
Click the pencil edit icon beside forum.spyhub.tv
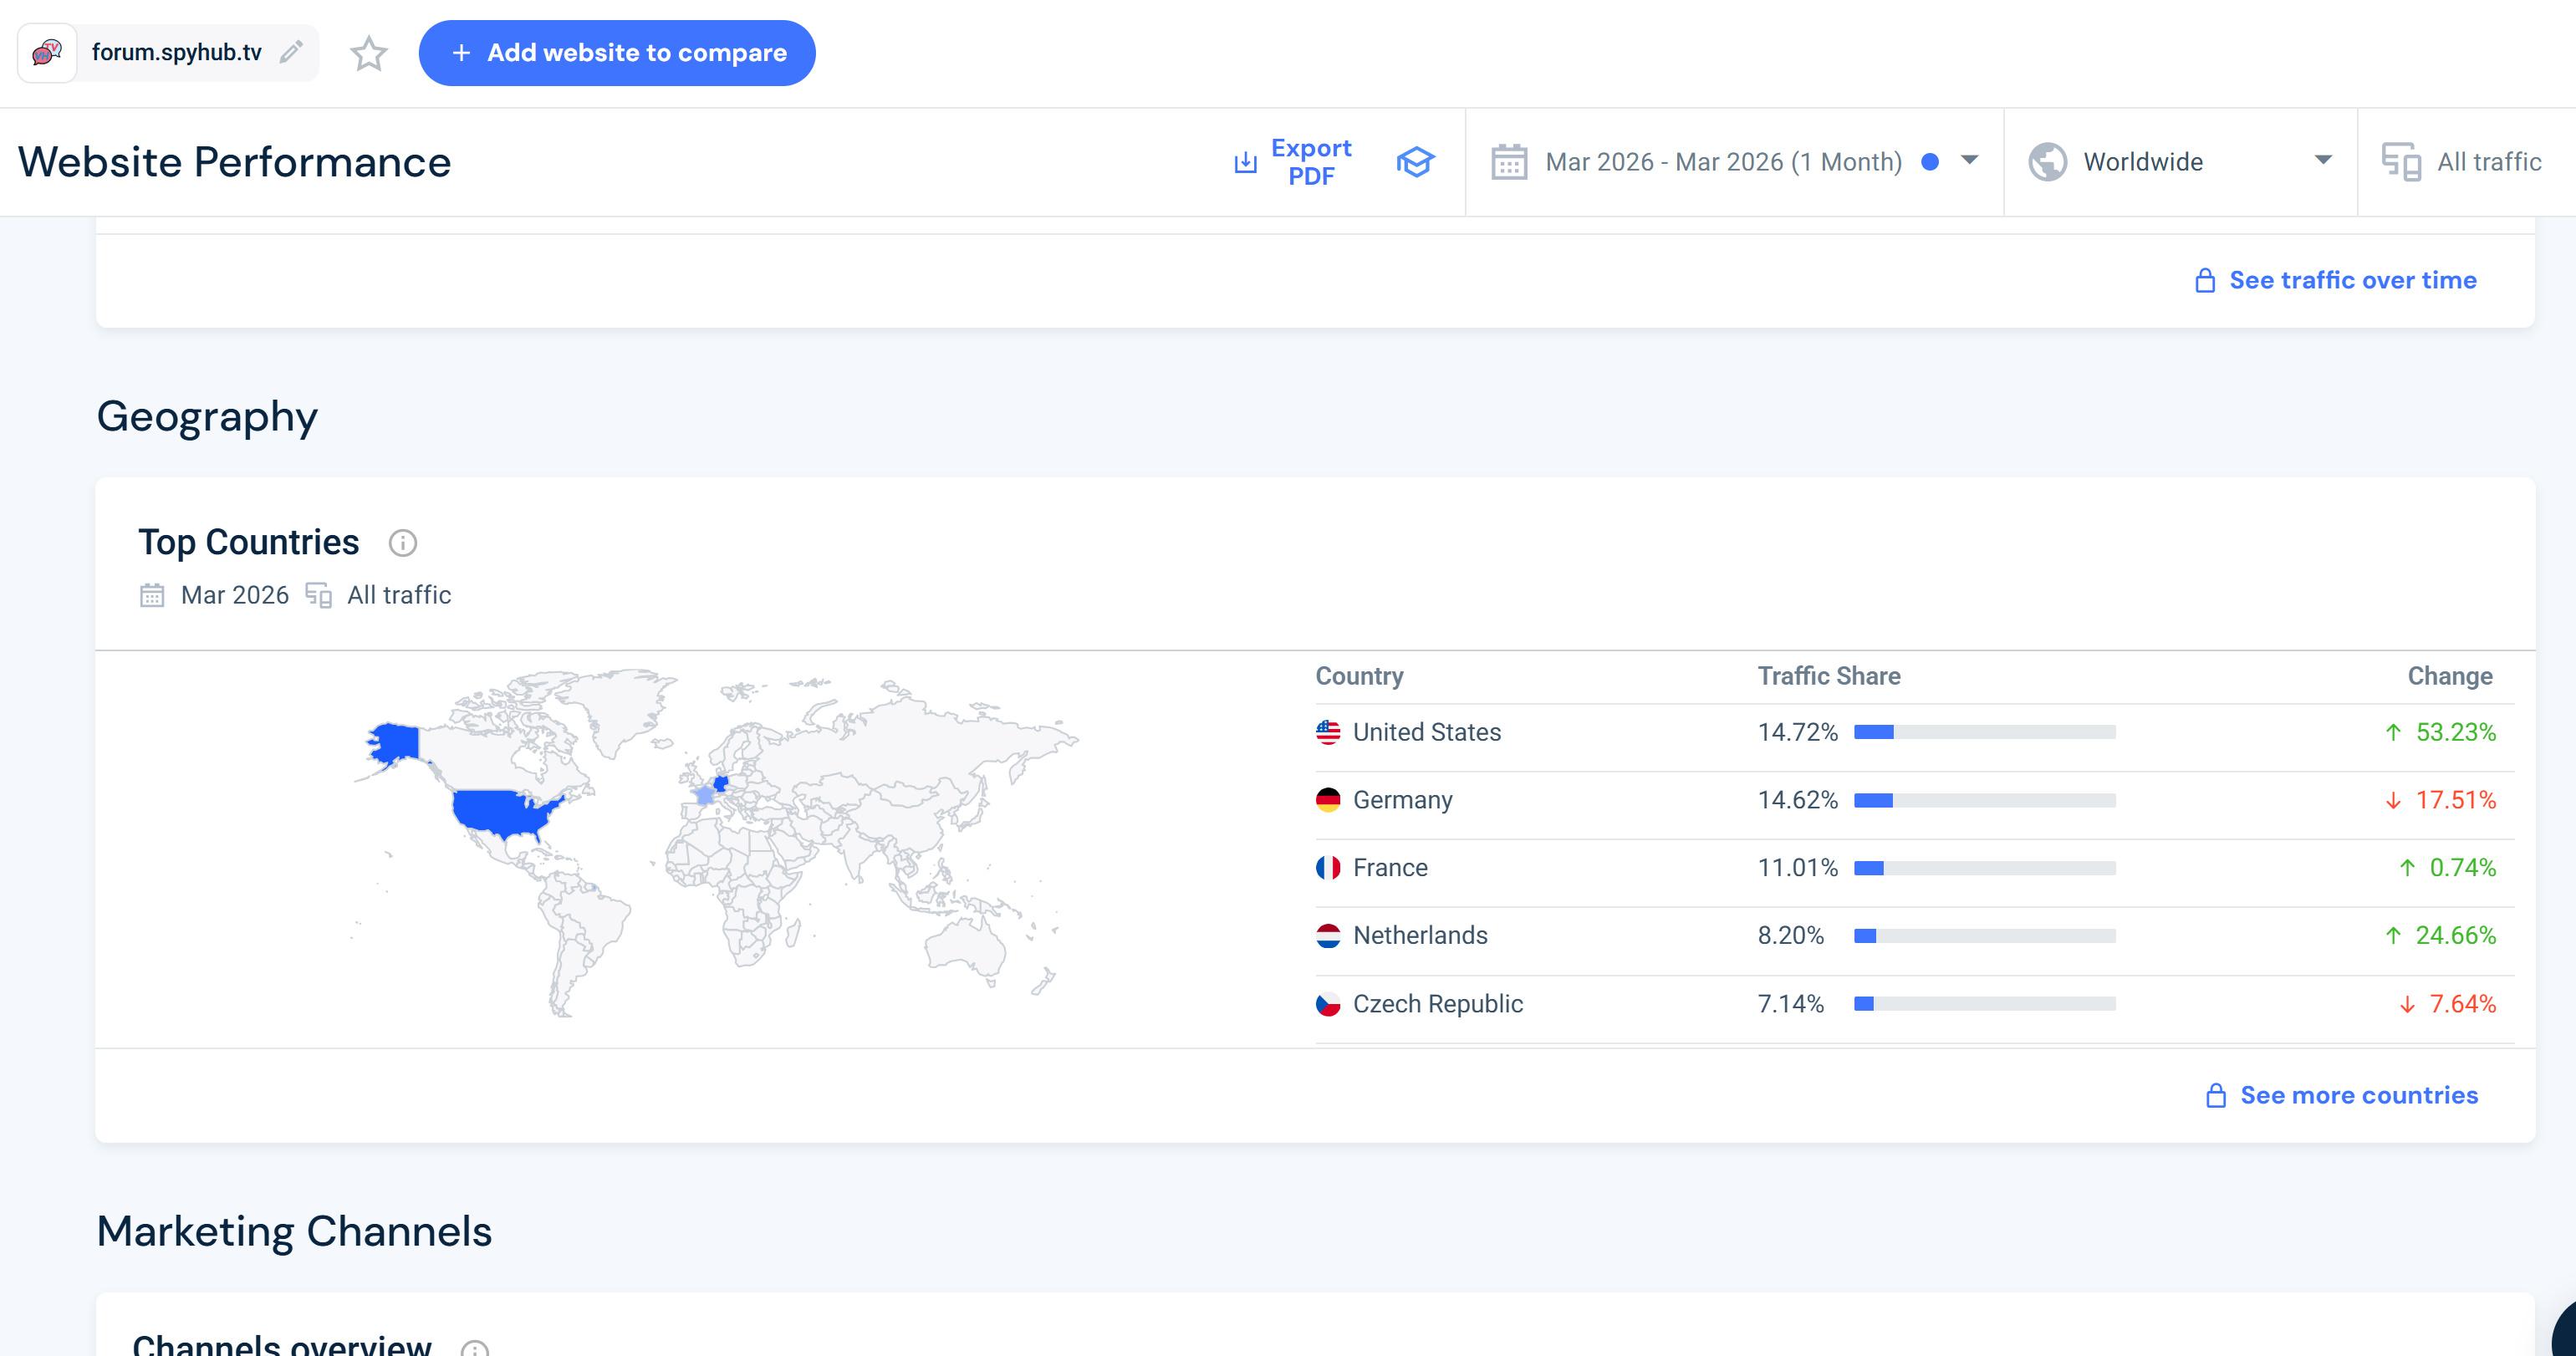[x=291, y=52]
